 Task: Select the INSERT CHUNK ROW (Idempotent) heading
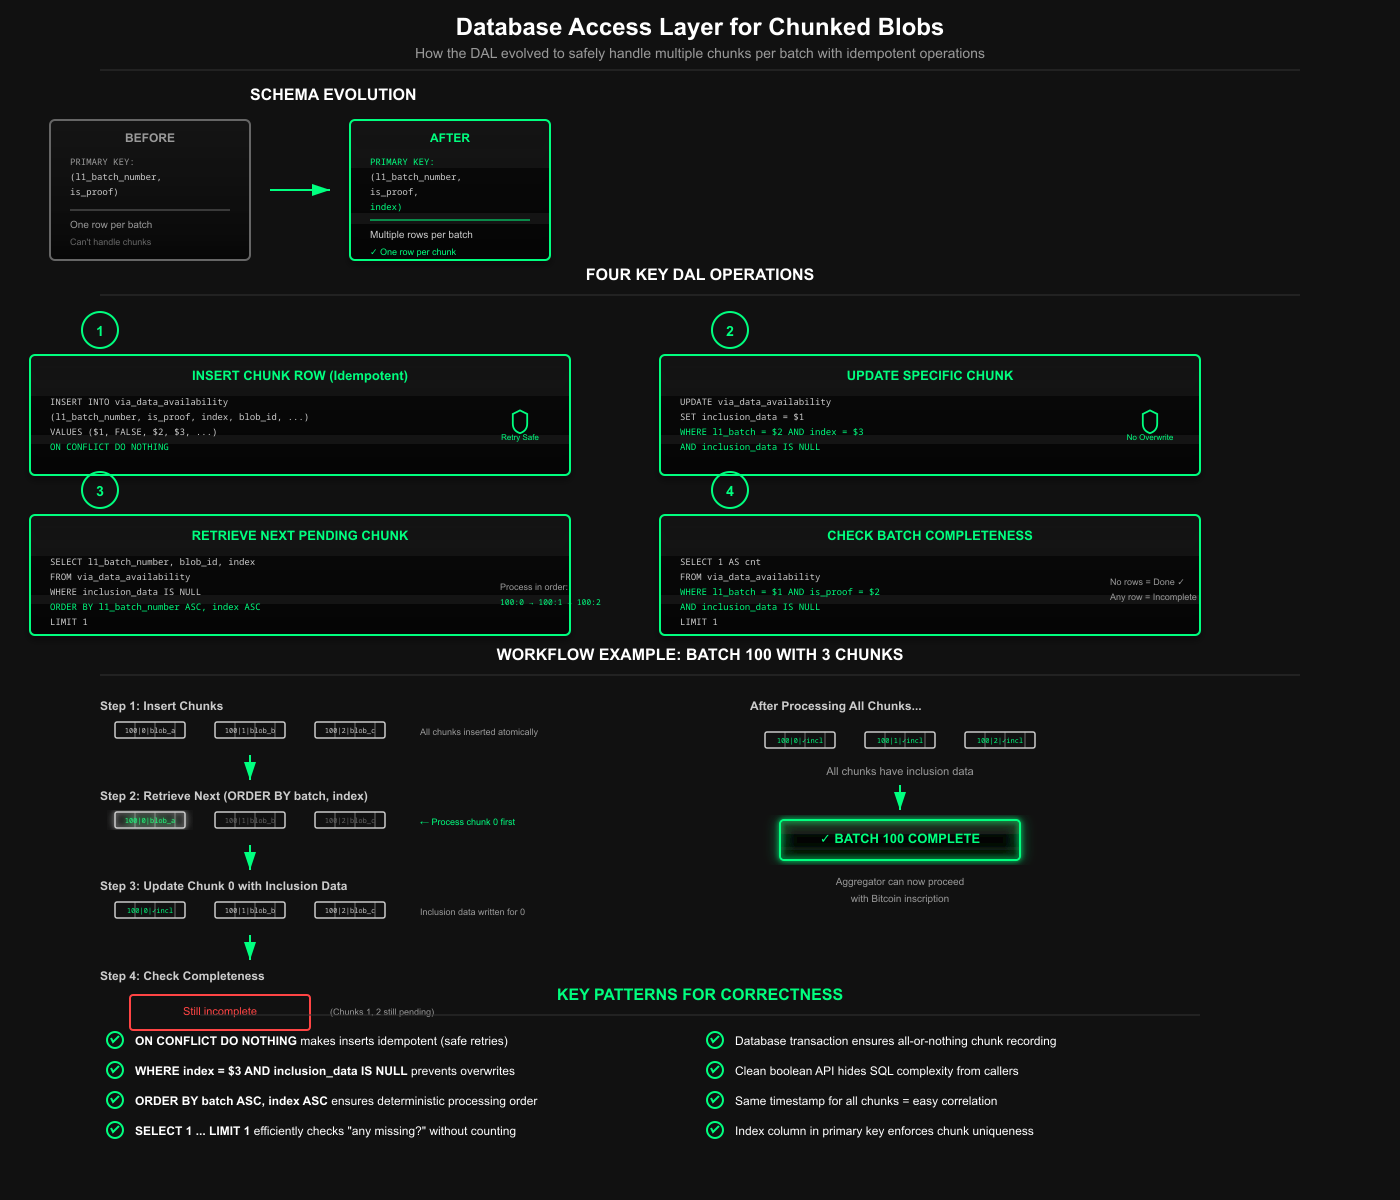click(300, 376)
